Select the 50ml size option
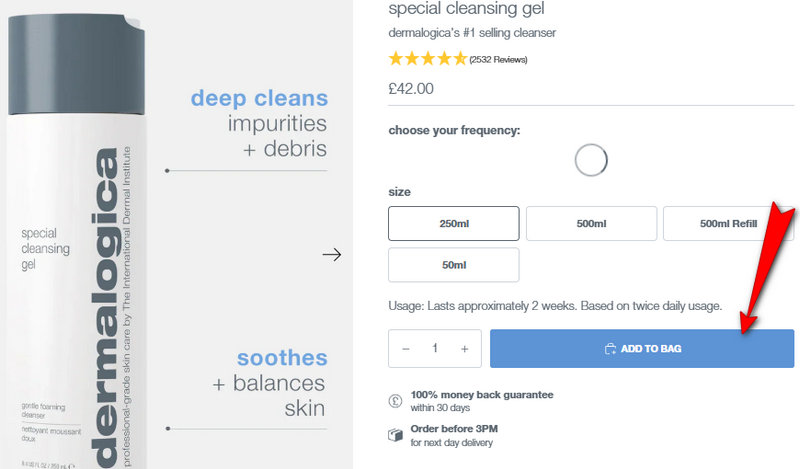This screenshot has height=469, width=800. [x=454, y=265]
